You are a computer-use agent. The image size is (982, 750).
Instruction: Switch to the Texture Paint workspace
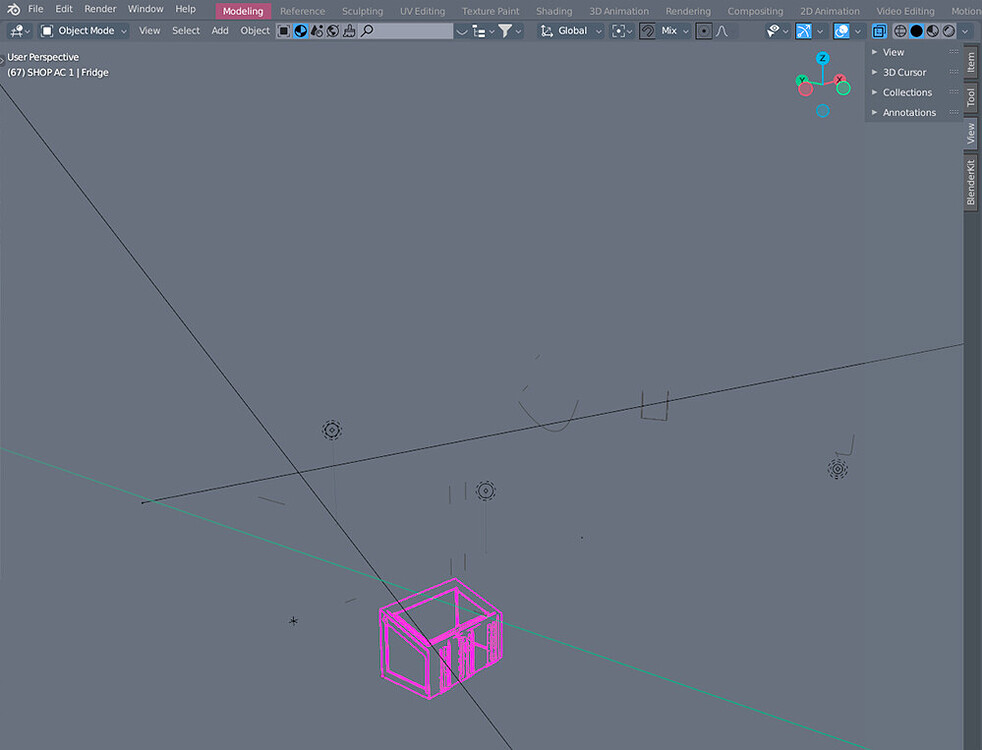pyautogui.click(x=490, y=11)
